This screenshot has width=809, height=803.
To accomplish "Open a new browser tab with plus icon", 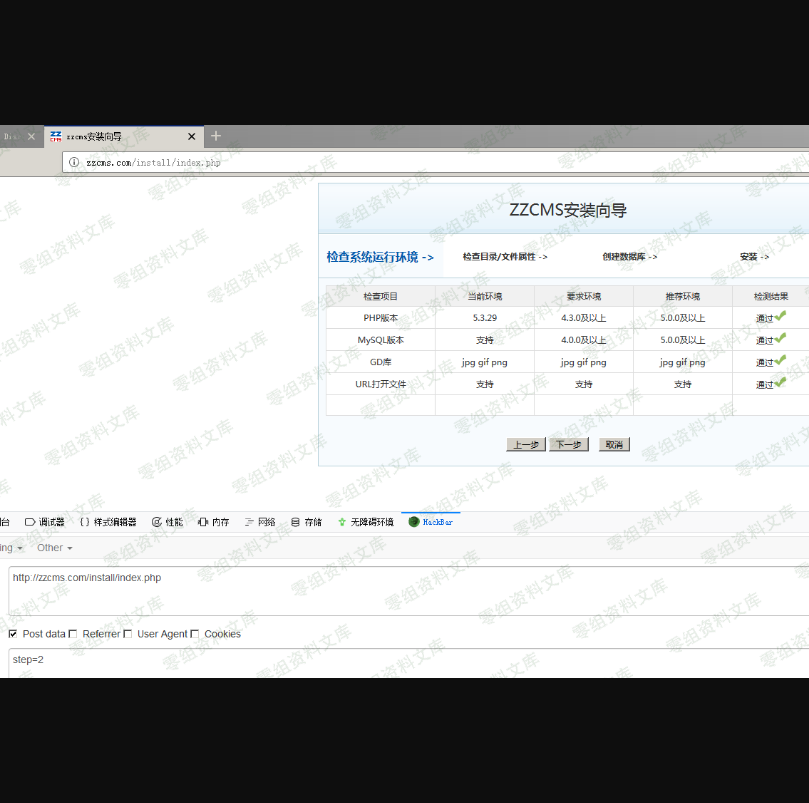I will click(216, 136).
